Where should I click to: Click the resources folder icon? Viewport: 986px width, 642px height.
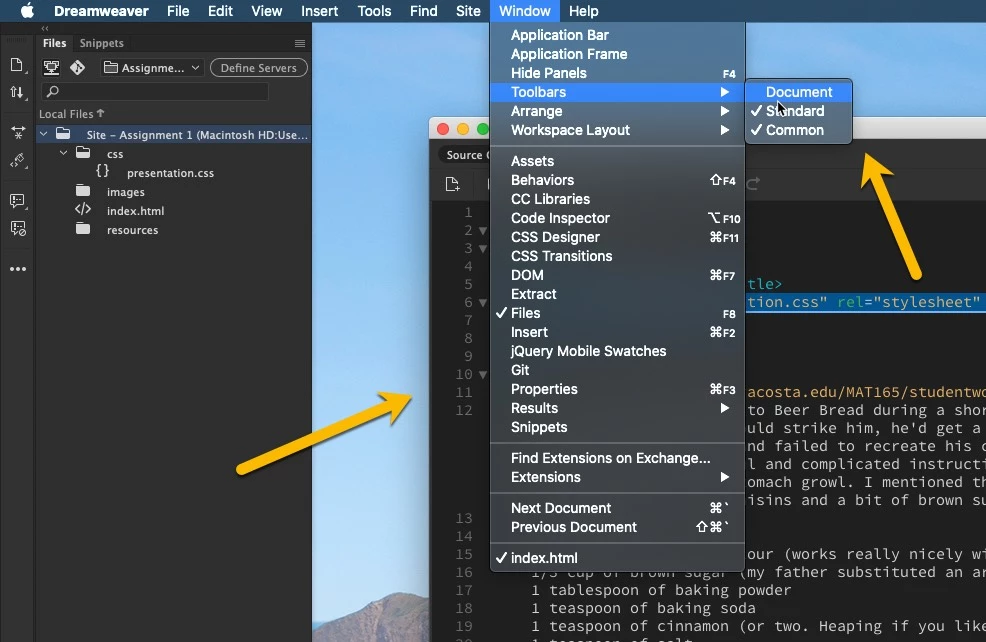83,228
